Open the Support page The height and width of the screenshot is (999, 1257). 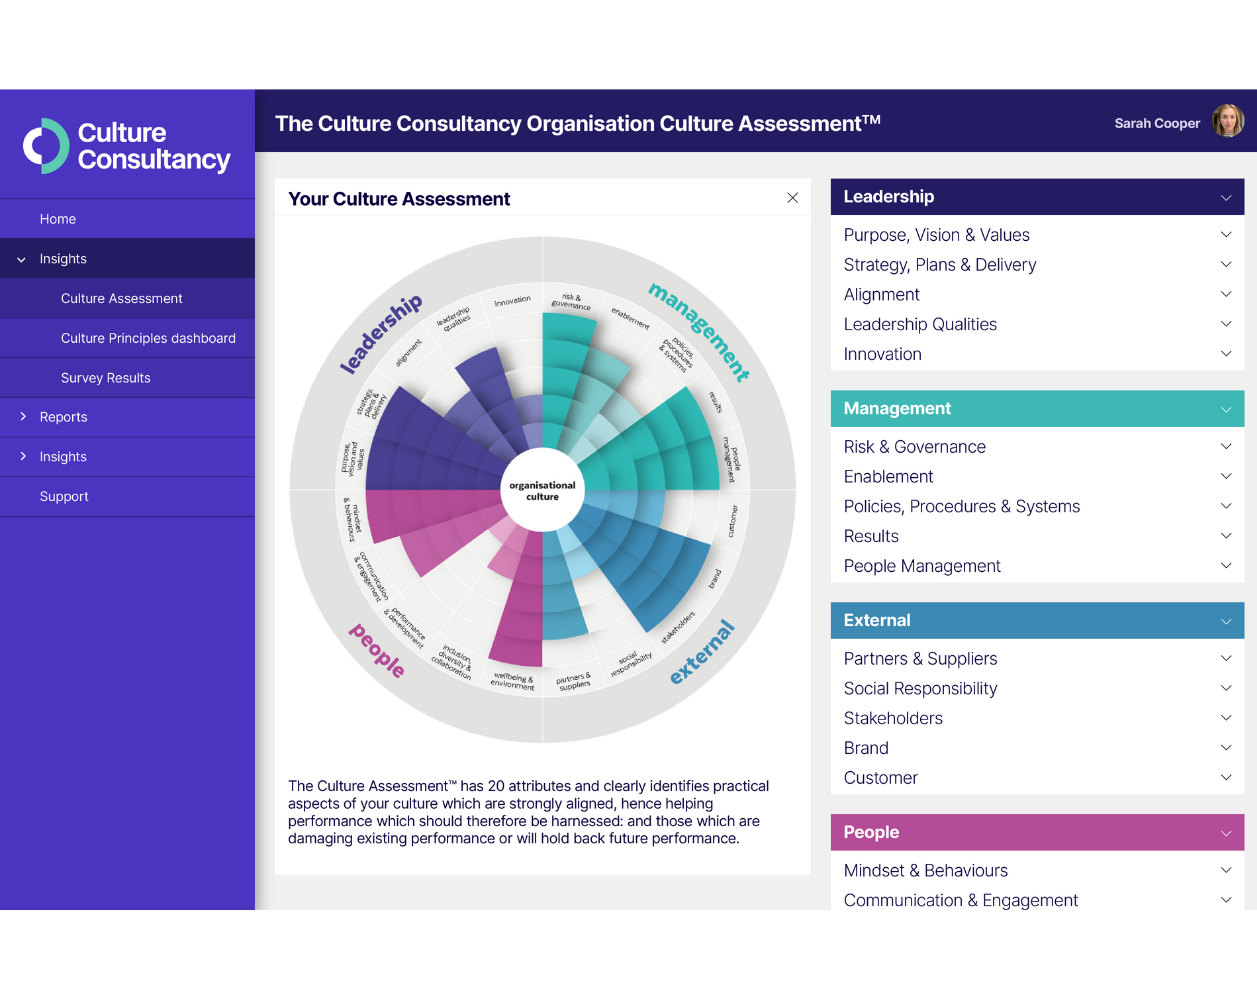(x=64, y=497)
